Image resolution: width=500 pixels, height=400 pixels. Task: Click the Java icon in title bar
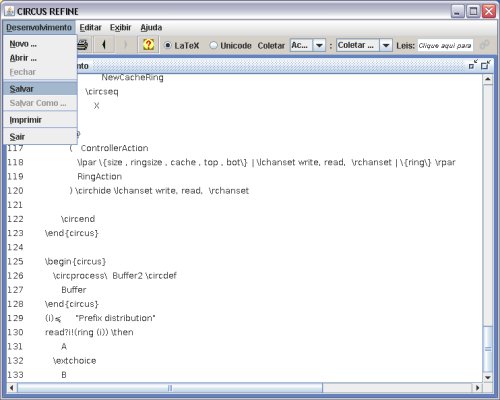(10, 11)
